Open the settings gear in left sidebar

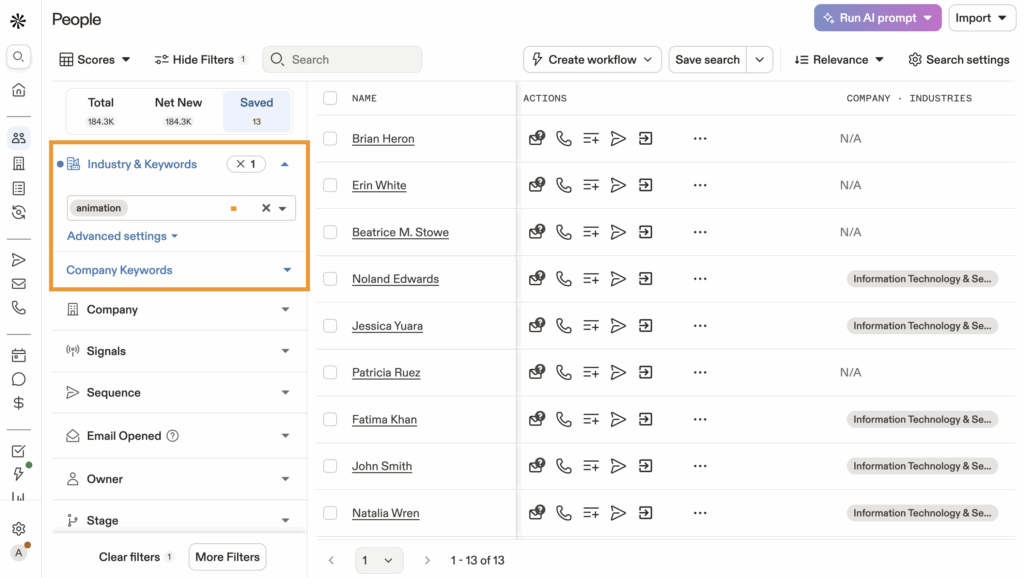click(x=18, y=528)
